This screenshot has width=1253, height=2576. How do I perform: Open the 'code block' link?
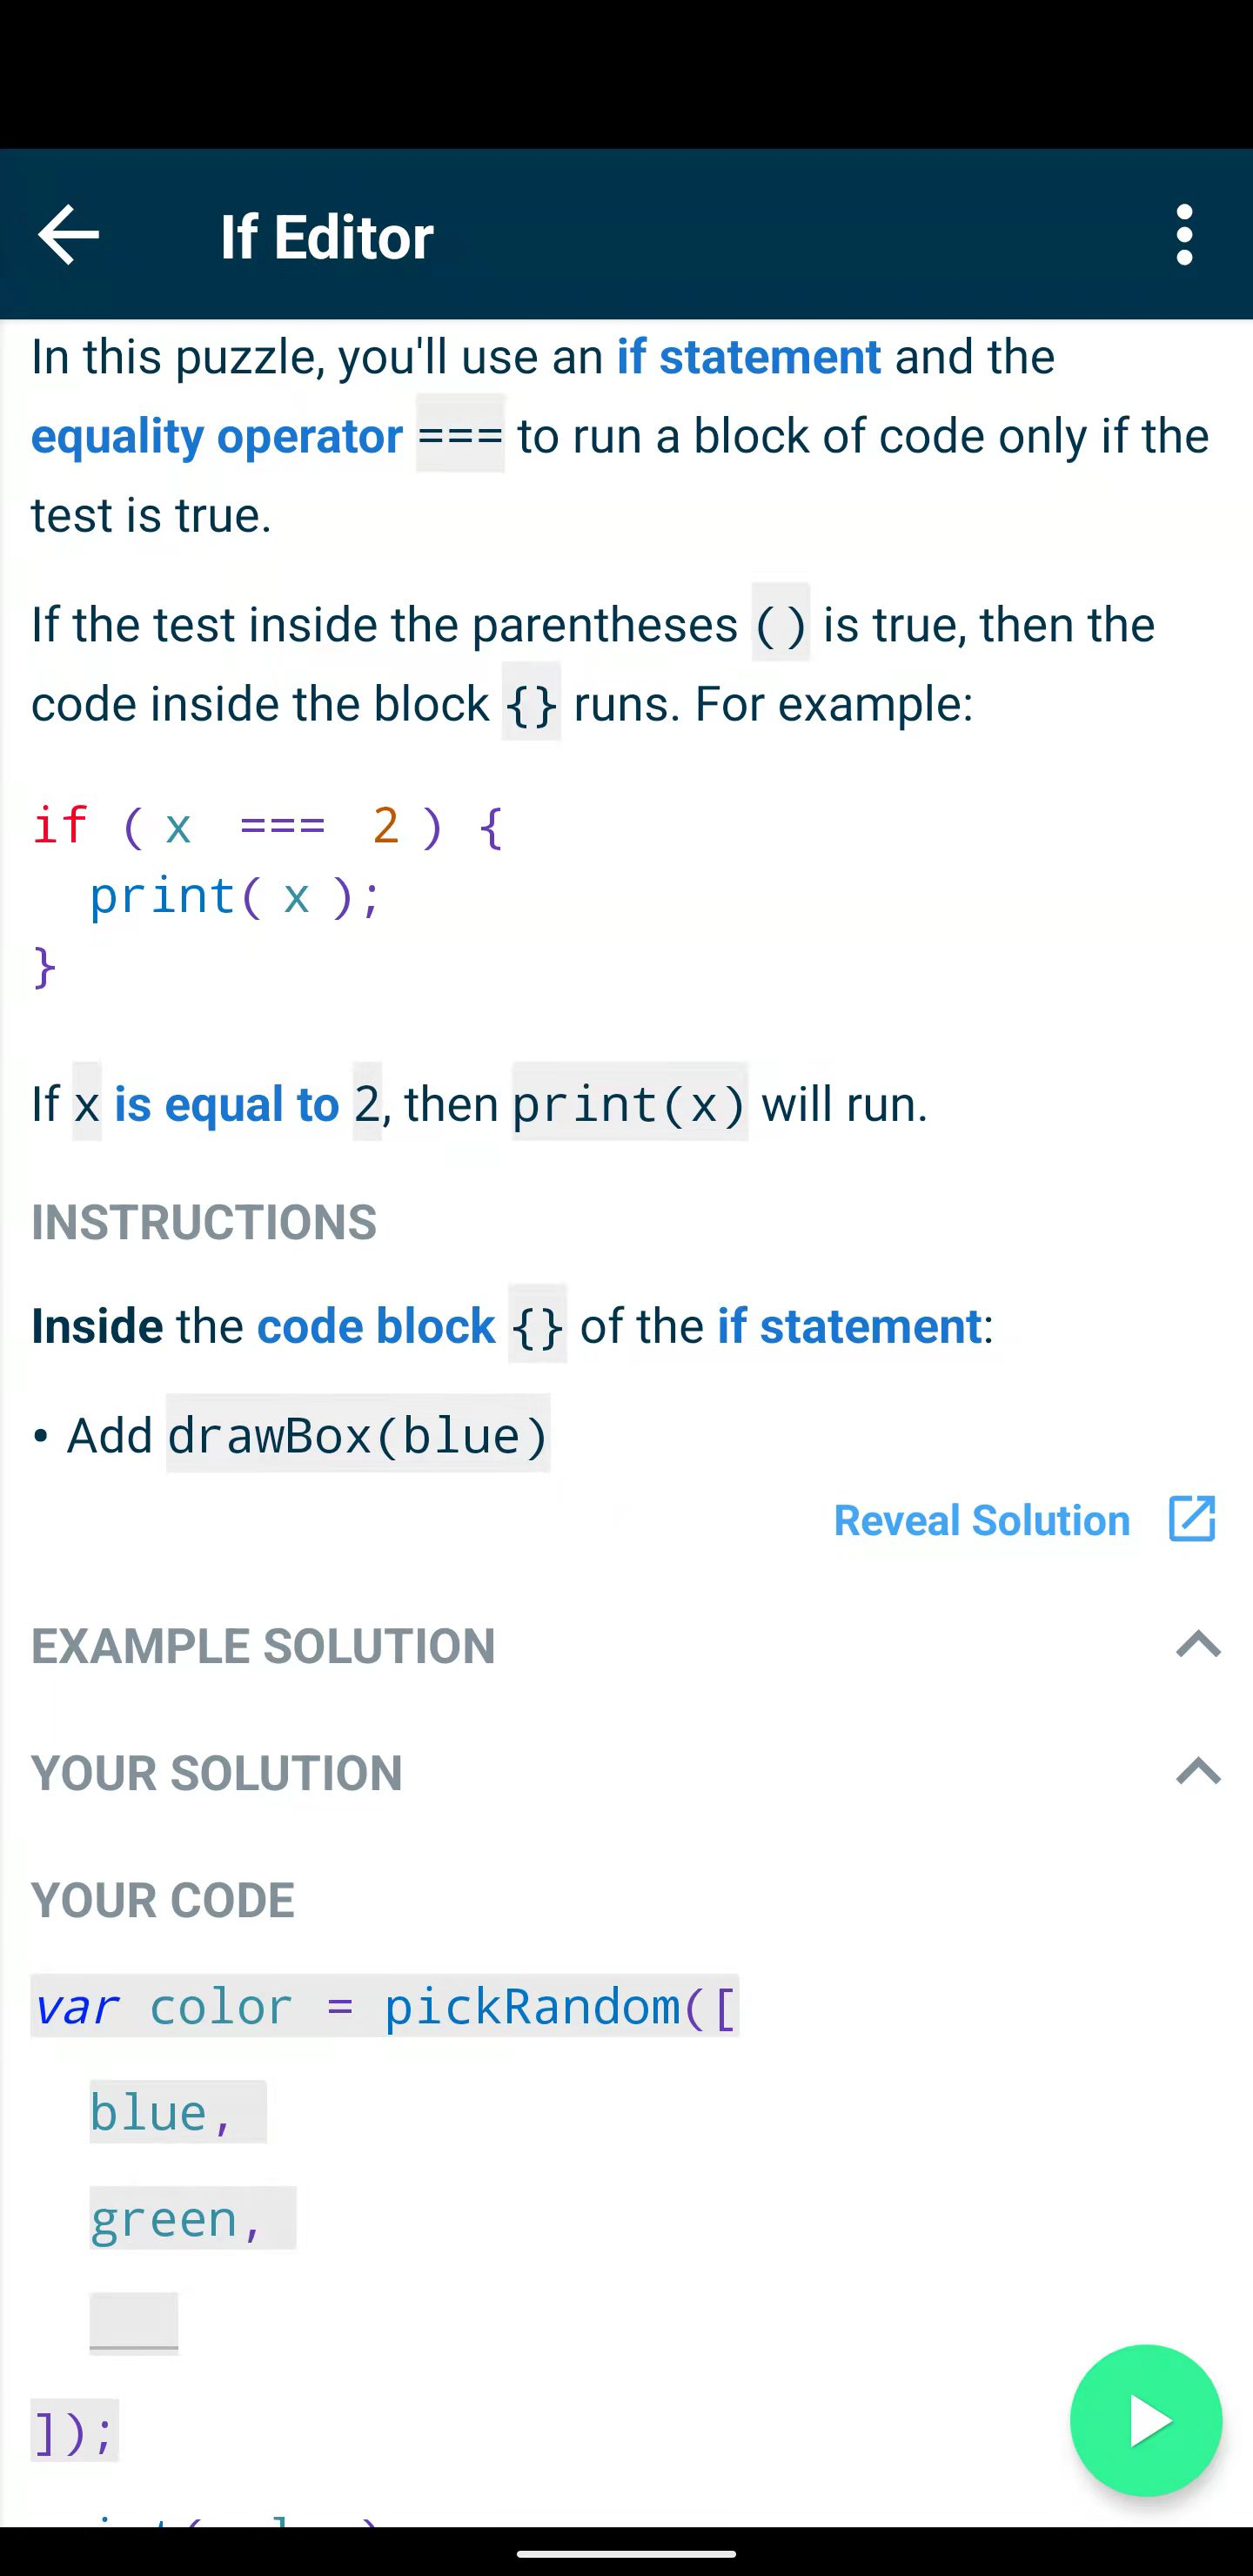(x=376, y=1326)
